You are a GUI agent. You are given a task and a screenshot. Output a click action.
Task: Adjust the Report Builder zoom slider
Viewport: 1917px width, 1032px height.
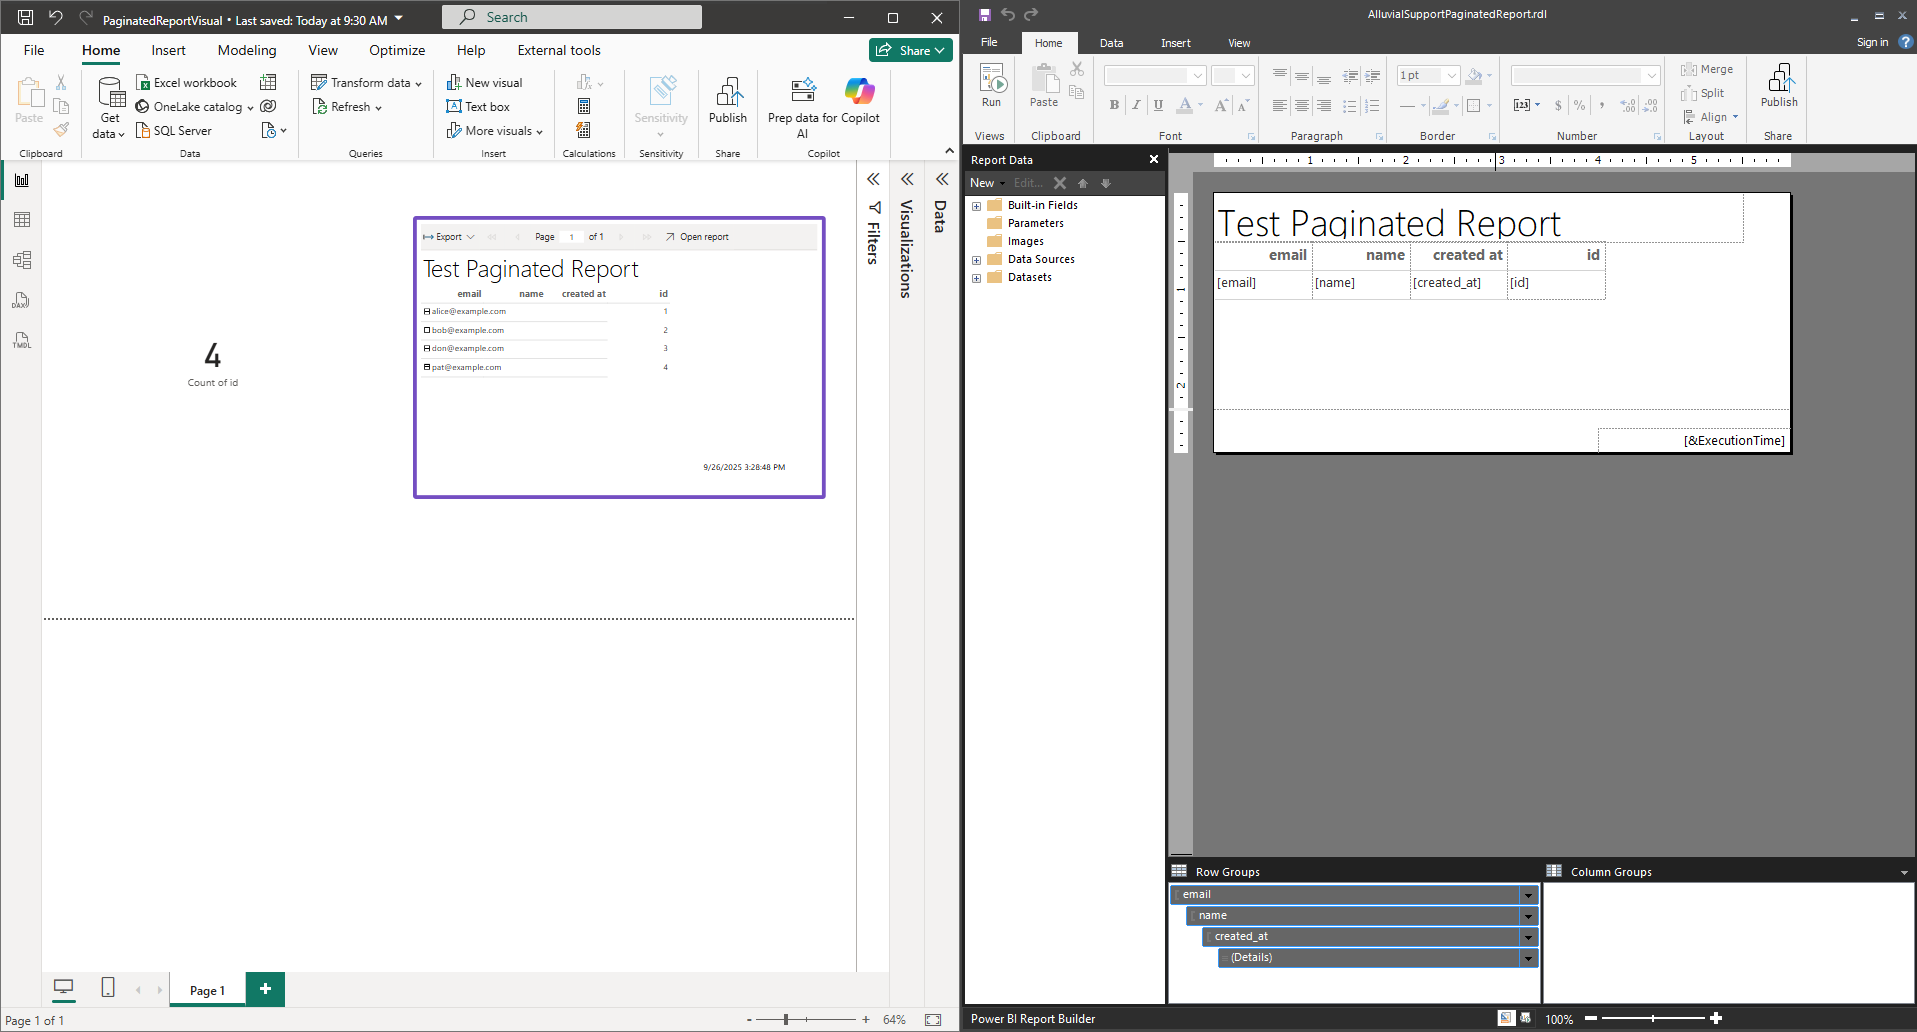[1652, 1018]
